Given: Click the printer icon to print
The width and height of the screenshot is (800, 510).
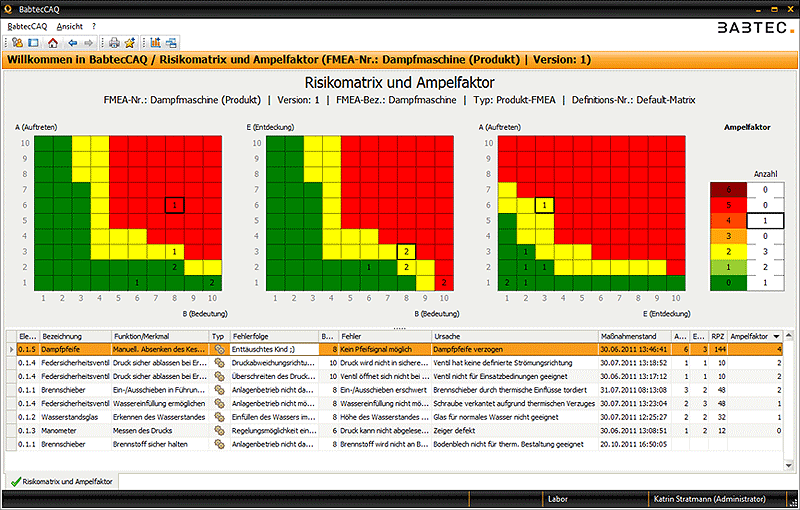Looking at the screenshot, I should tap(114, 43).
